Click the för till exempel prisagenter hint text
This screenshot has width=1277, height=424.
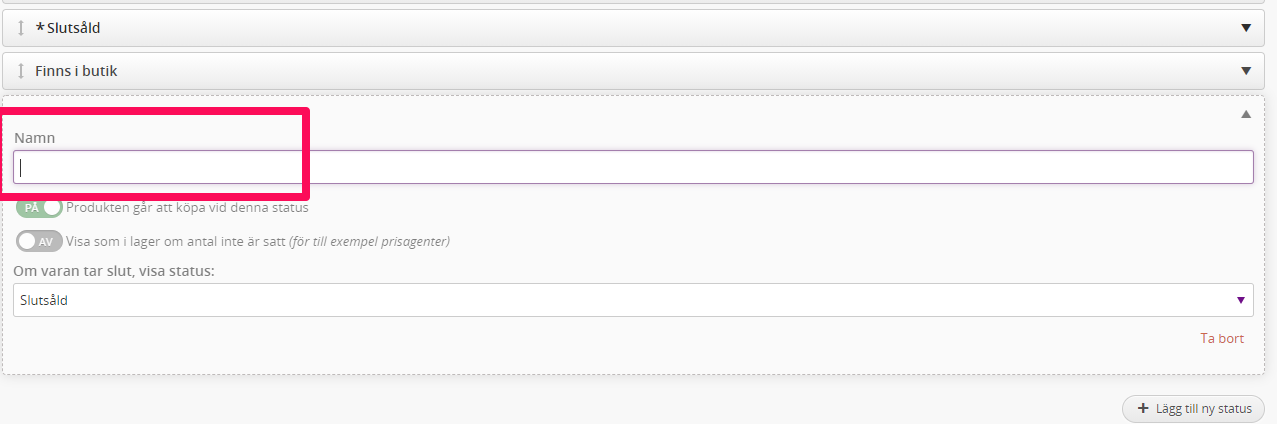point(369,241)
